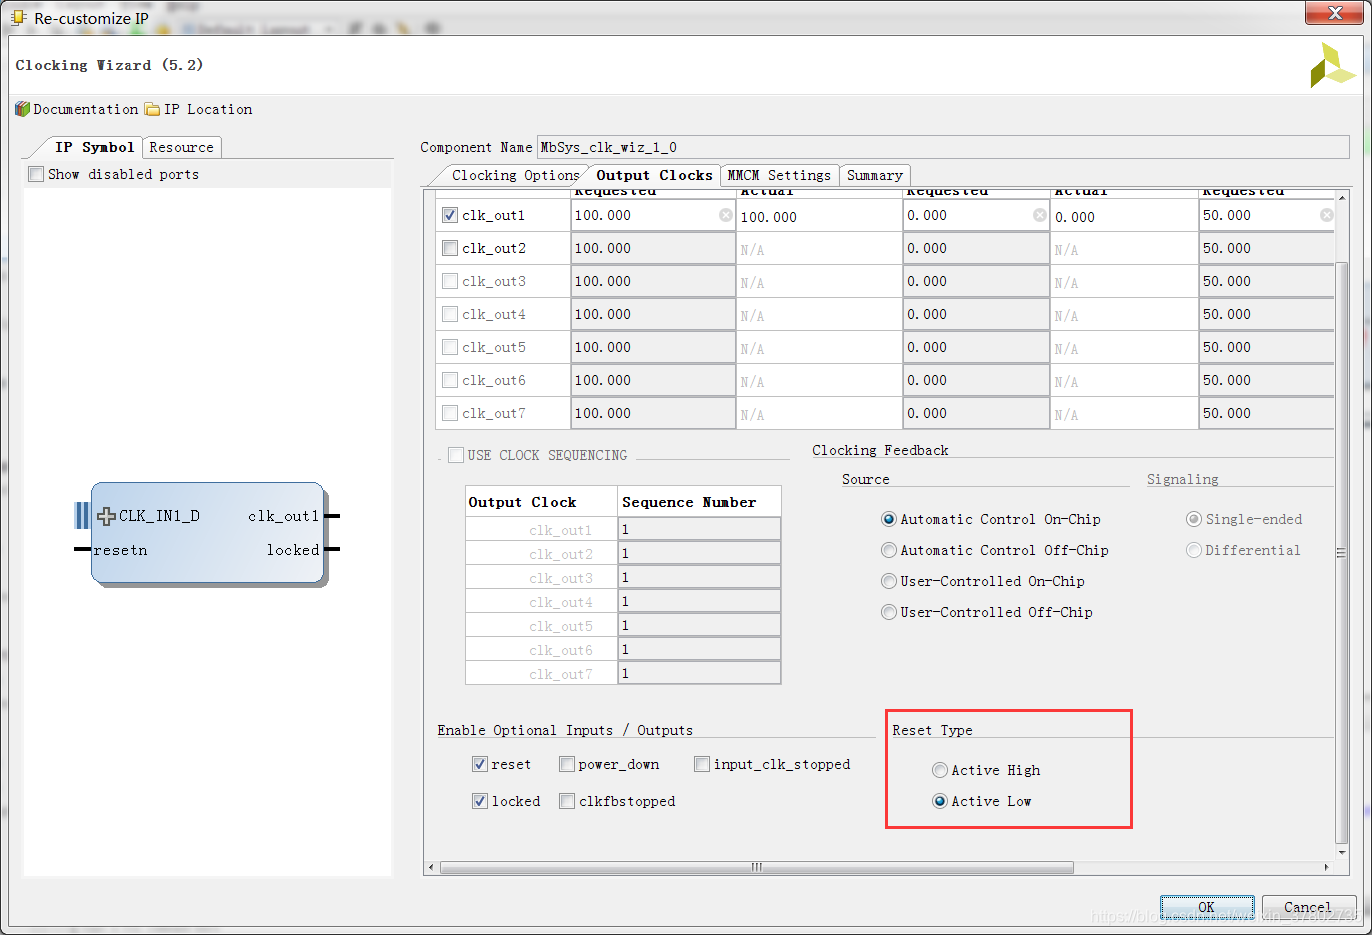The width and height of the screenshot is (1372, 935).
Task: Enable the clk_out2 output clock
Action: (x=450, y=248)
